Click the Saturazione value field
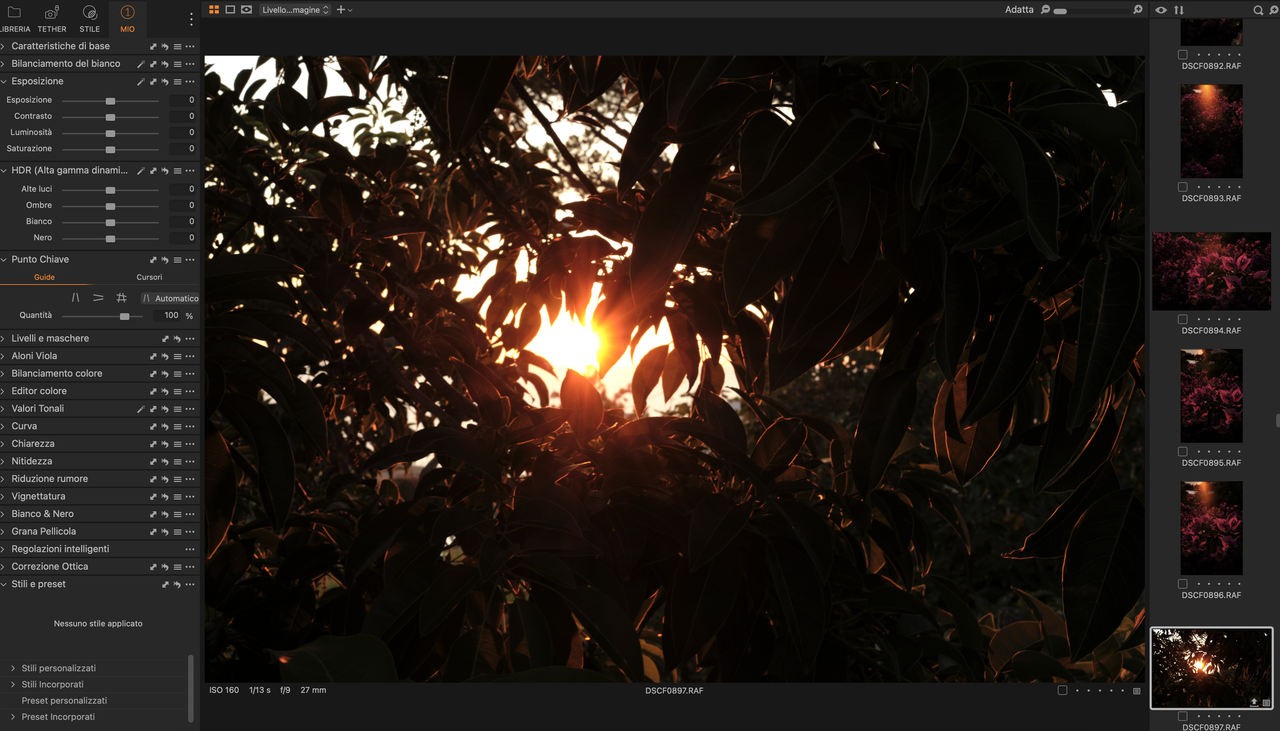1280x731 pixels. tap(182, 149)
